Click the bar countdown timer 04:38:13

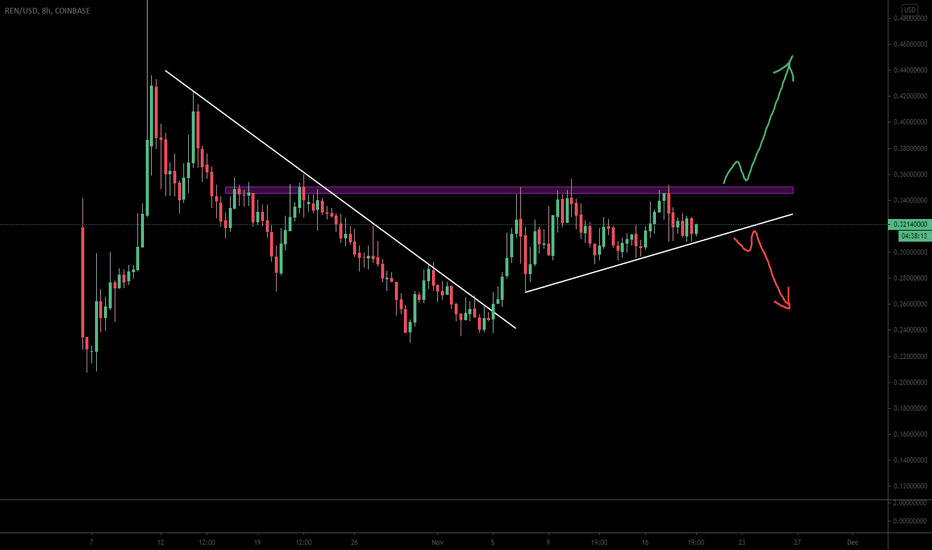pos(914,236)
